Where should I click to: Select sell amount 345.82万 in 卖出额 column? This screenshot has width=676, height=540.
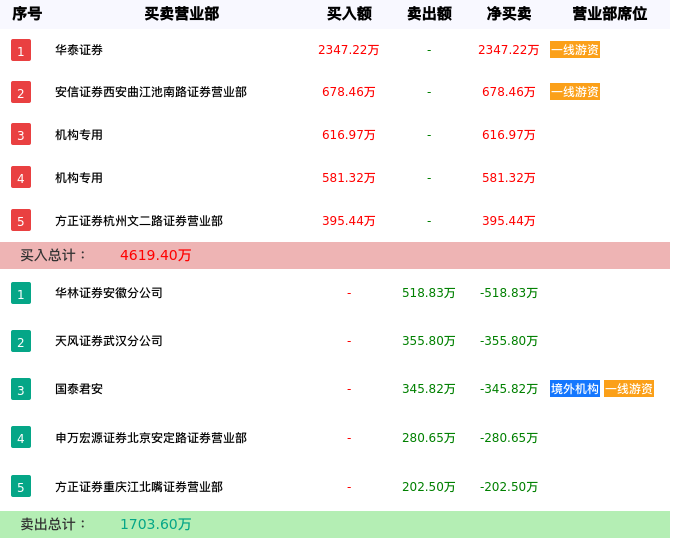tap(429, 389)
